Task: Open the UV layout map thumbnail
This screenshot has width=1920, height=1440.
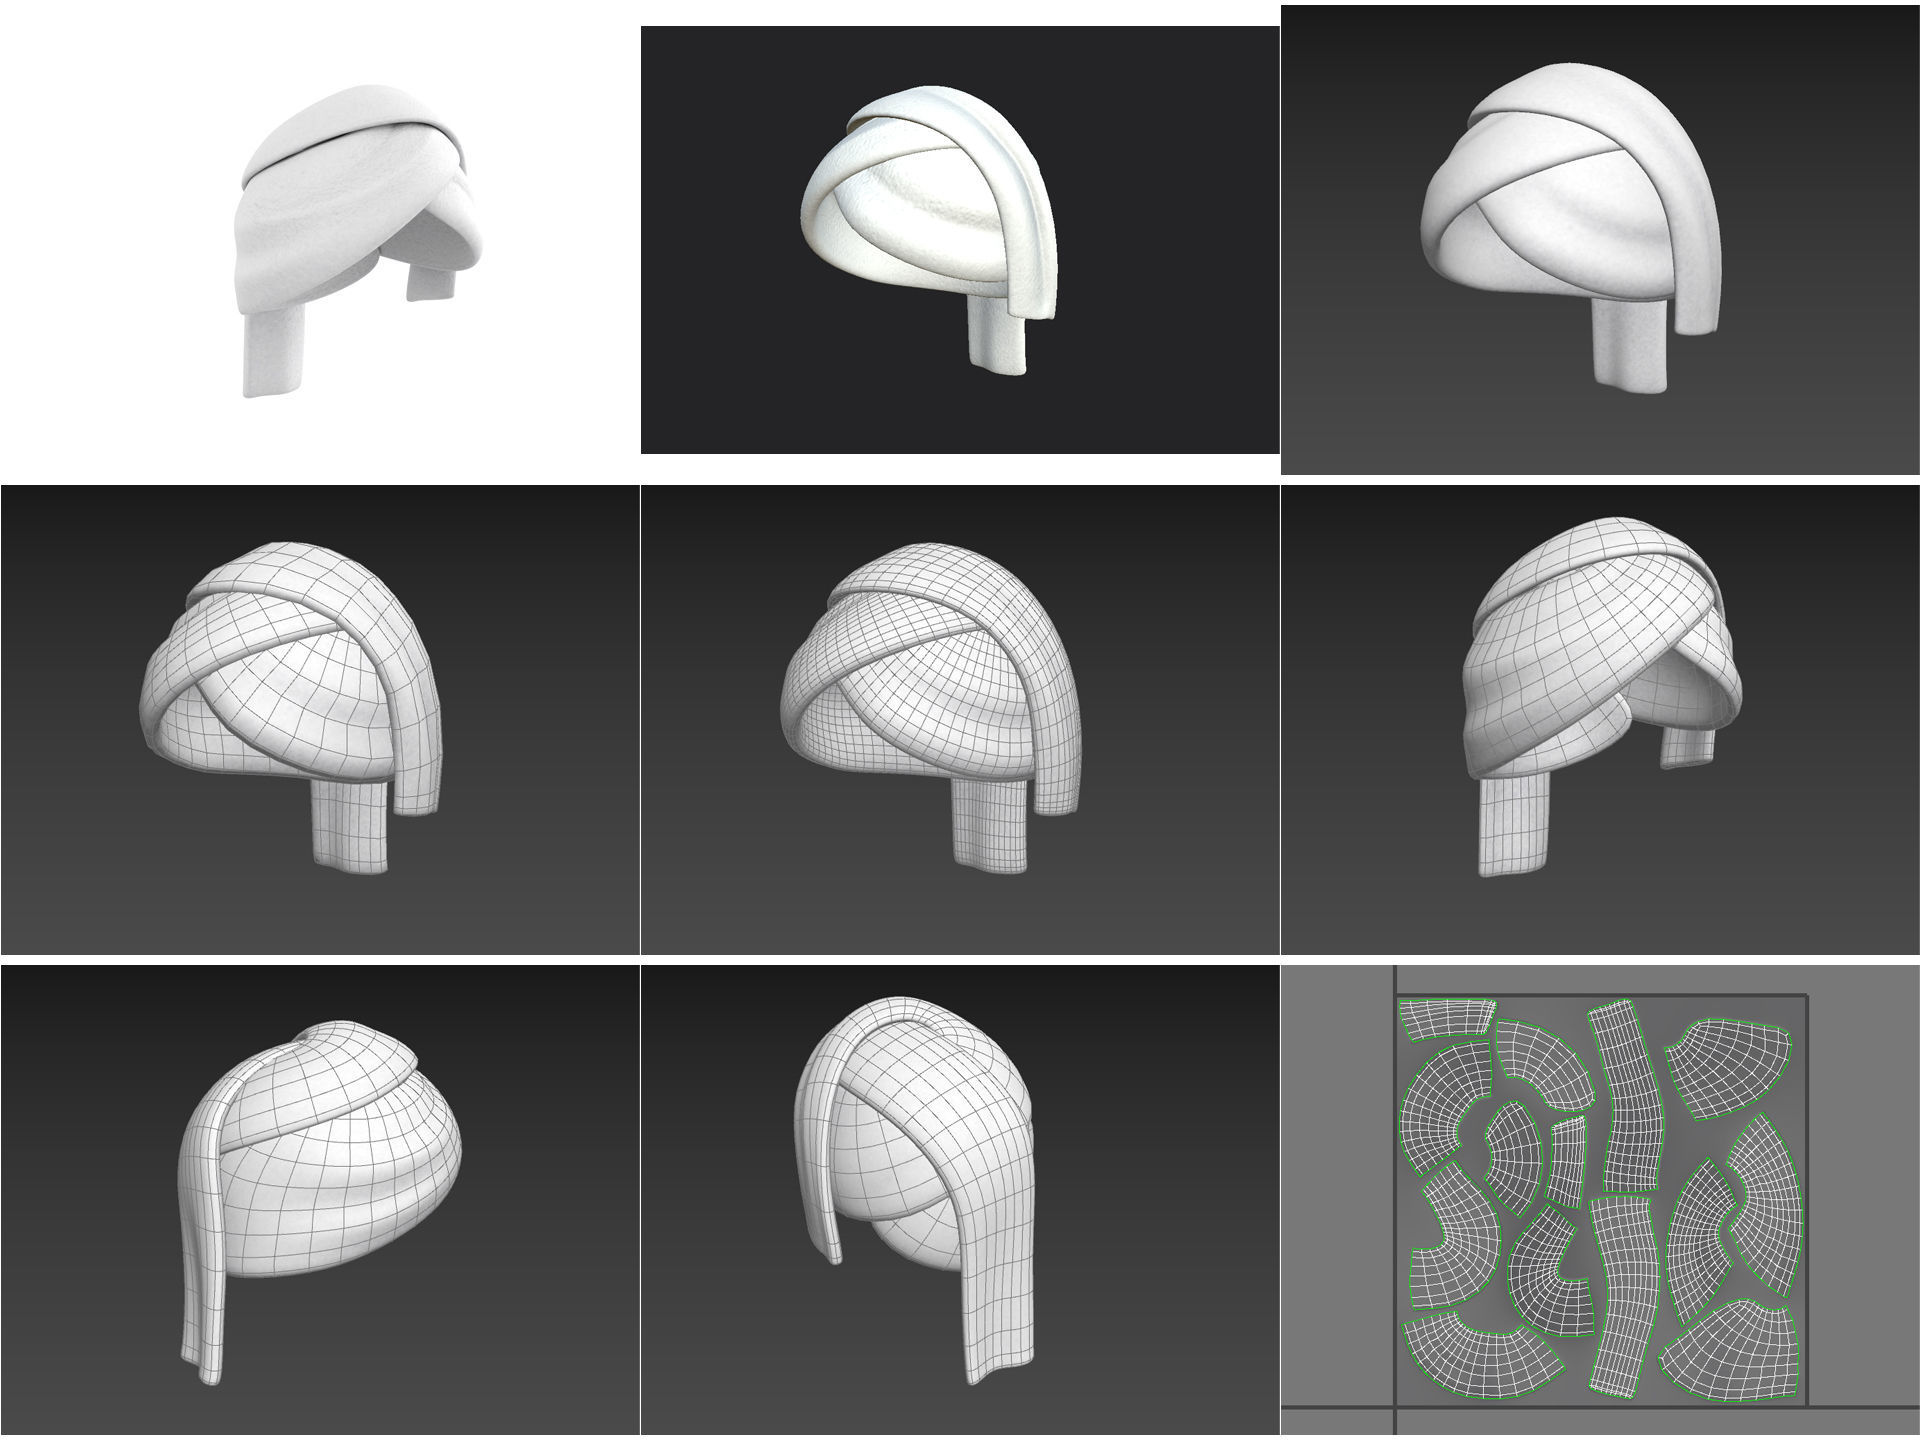Action: click(x=1600, y=1200)
